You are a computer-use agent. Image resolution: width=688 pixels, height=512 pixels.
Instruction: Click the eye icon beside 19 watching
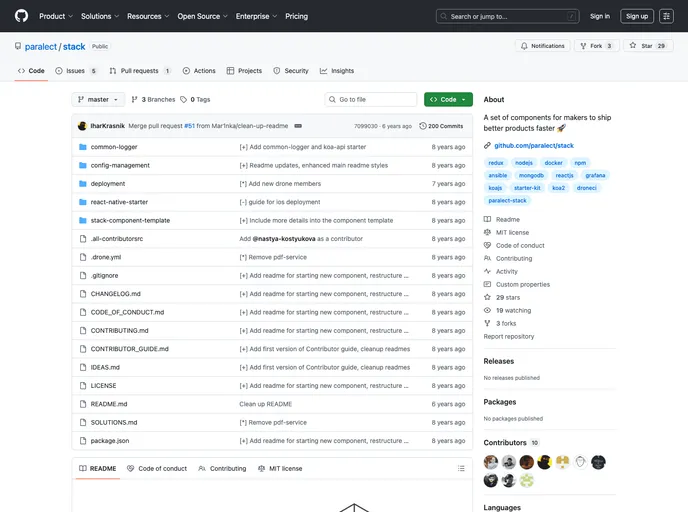point(487,310)
